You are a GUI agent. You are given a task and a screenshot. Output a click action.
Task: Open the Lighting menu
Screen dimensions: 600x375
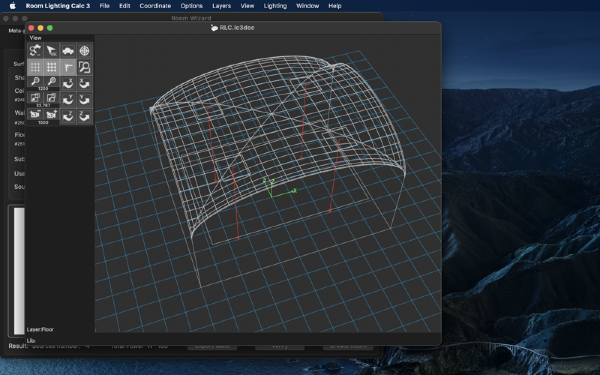coord(275,6)
